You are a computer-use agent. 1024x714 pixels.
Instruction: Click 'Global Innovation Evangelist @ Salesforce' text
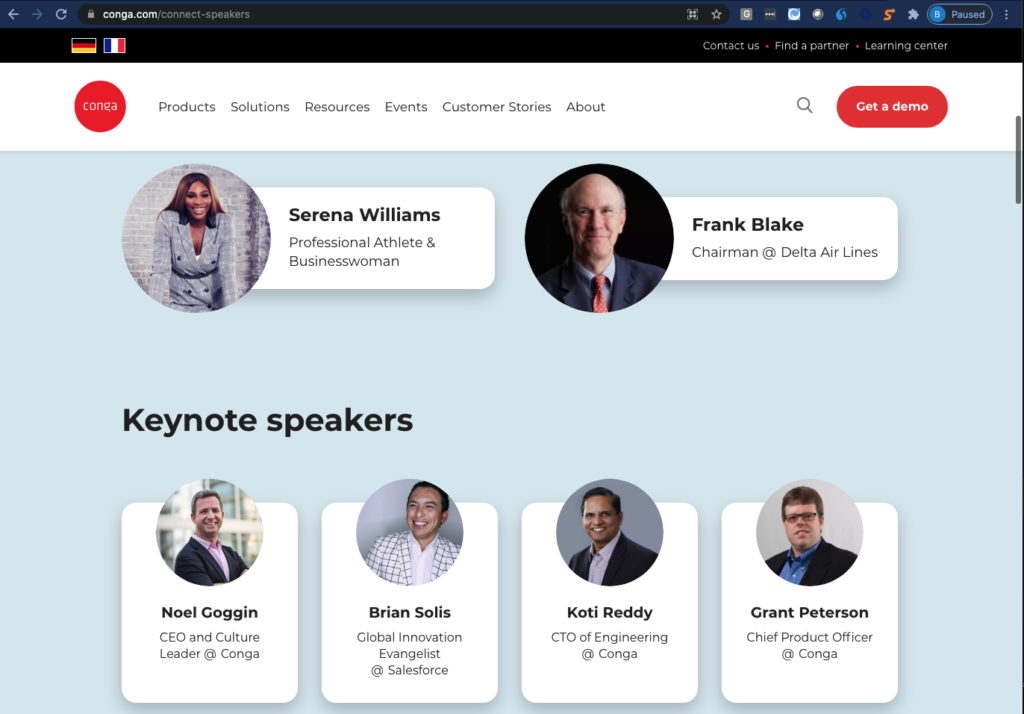[x=409, y=653]
